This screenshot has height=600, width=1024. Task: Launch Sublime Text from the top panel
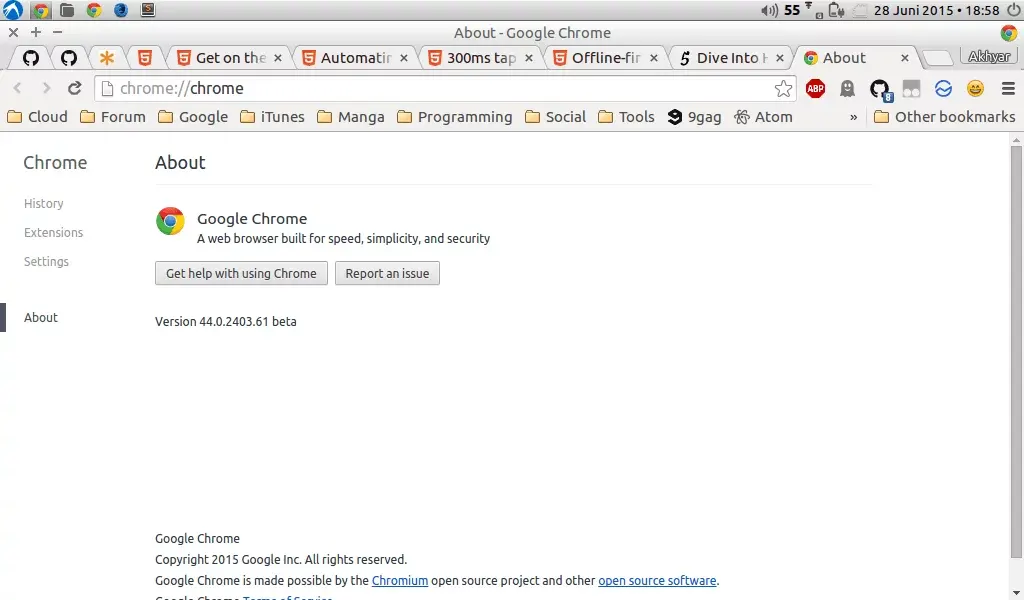[148, 10]
